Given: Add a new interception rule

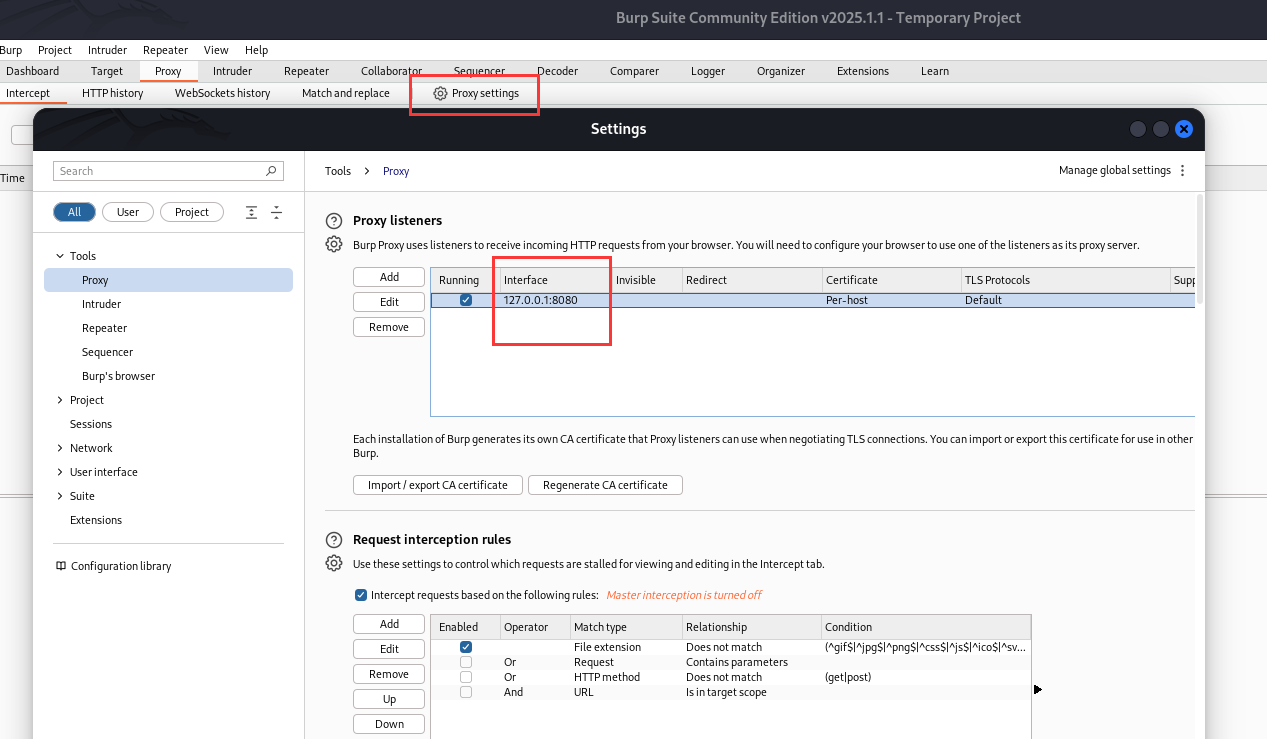Looking at the screenshot, I should [x=389, y=624].
